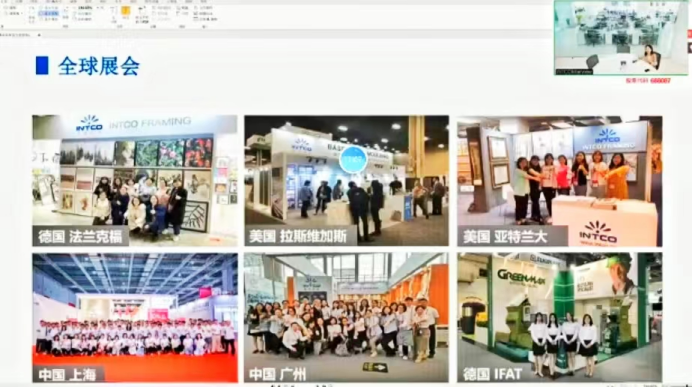
Task: Click the presenter webcam video window
Action: click(x=621, y=38)
